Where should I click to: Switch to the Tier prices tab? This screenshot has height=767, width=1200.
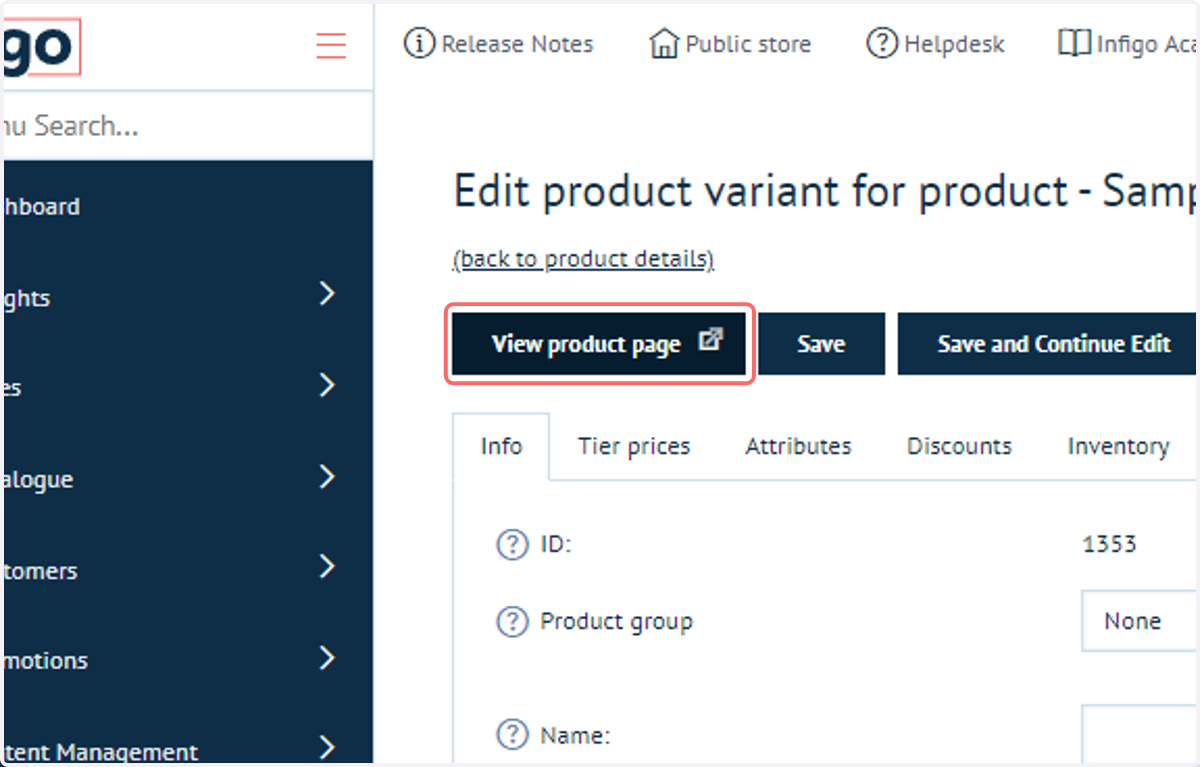click(x=634, y=446)
